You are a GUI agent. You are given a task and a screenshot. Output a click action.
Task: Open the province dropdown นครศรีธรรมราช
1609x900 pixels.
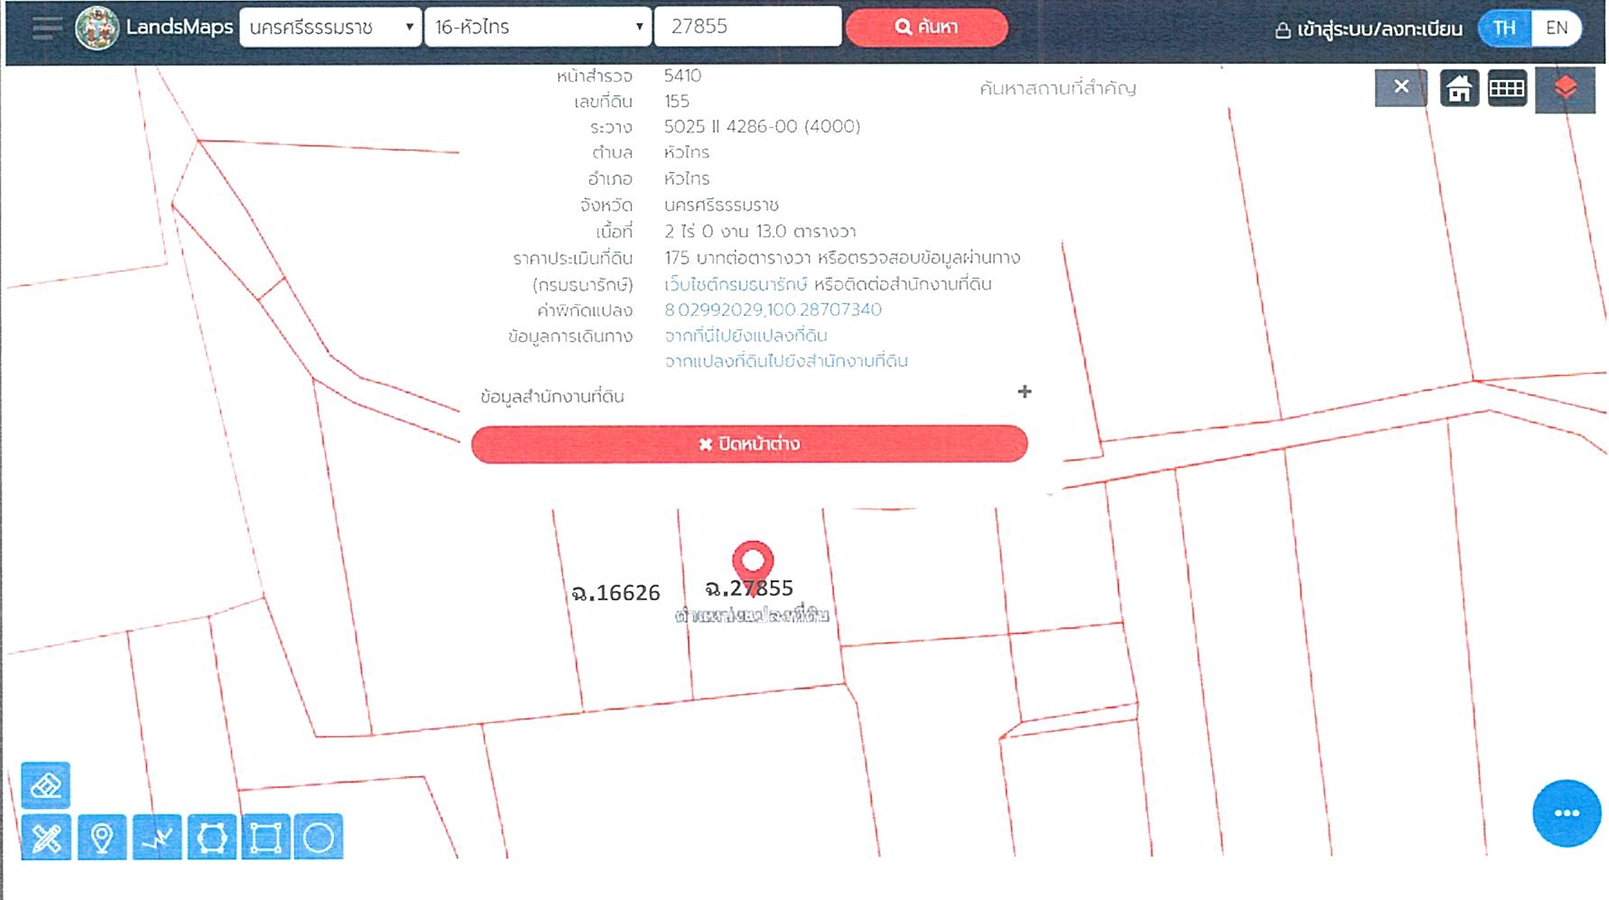(x=330, y=27)
